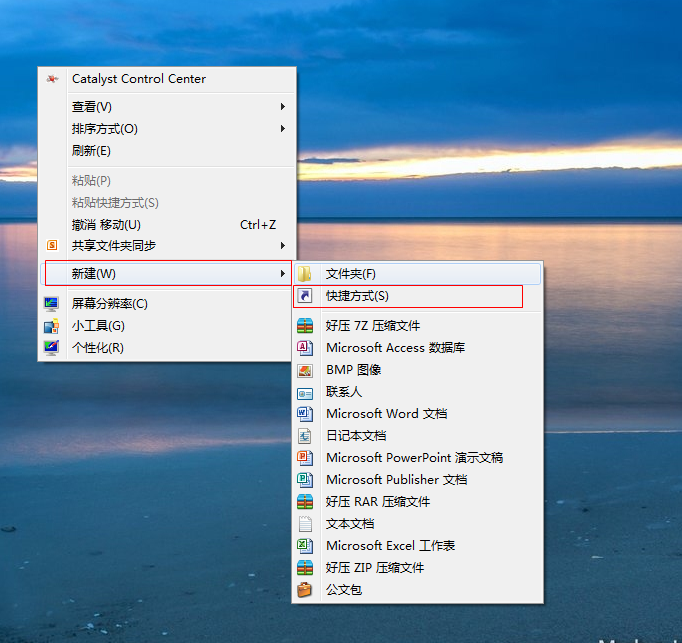Create new 好压 7Z 压缩文件
682x643 pixels.
(x=418, y=326)
